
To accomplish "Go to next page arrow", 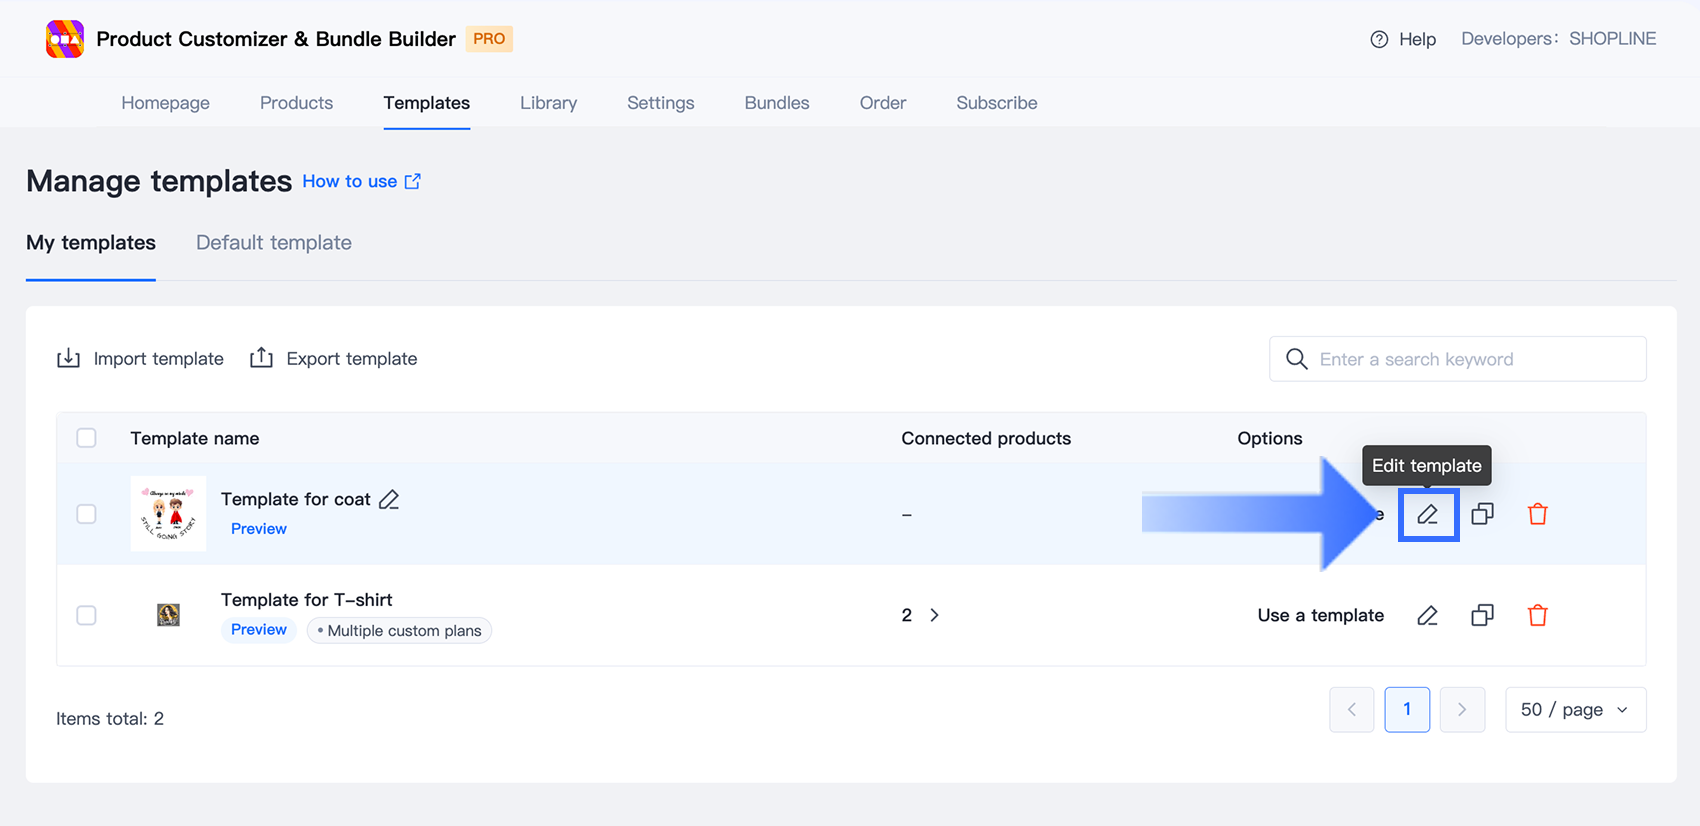I will pos(1462,710).
